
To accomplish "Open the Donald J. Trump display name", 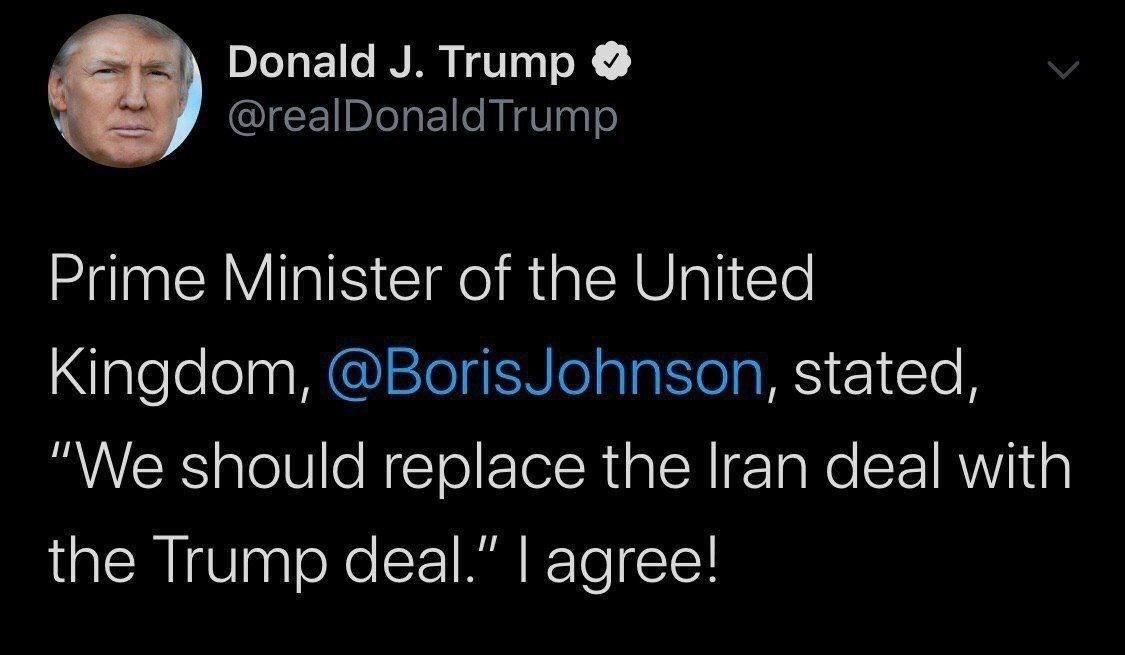I will (402, 65).
